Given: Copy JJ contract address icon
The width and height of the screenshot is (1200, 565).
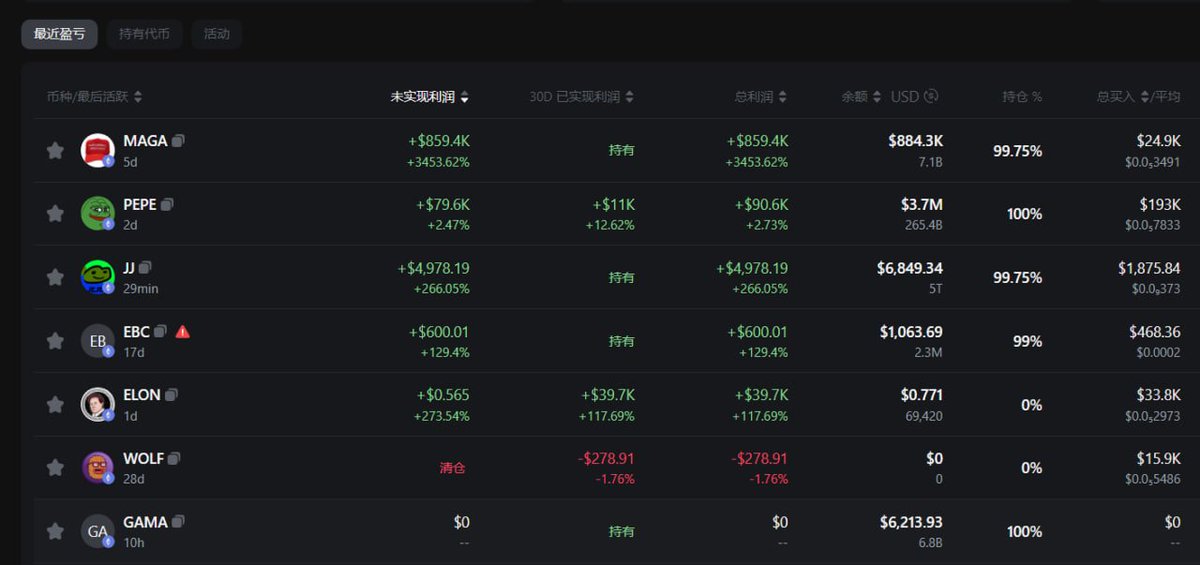Looking at the screenshot, I should tap(145, 268).
